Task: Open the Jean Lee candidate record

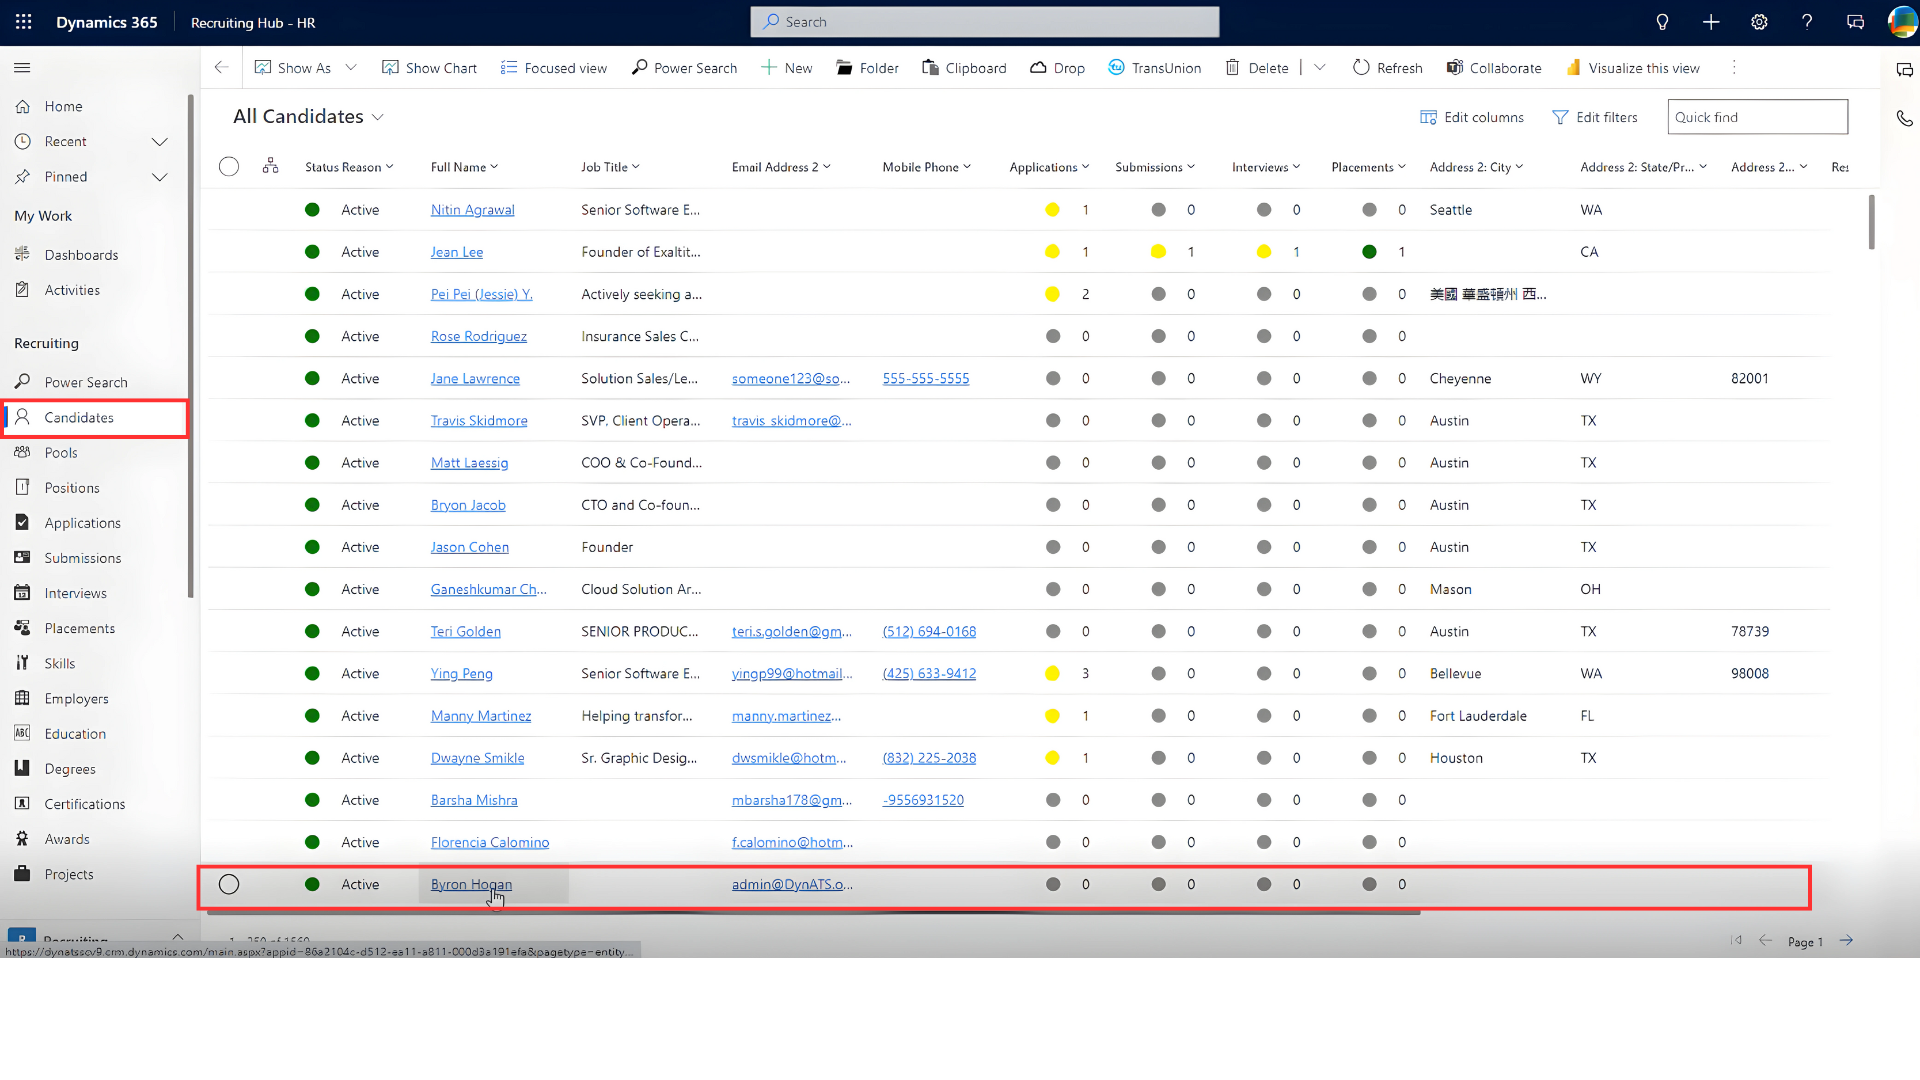Action: [x=456, y=252]
